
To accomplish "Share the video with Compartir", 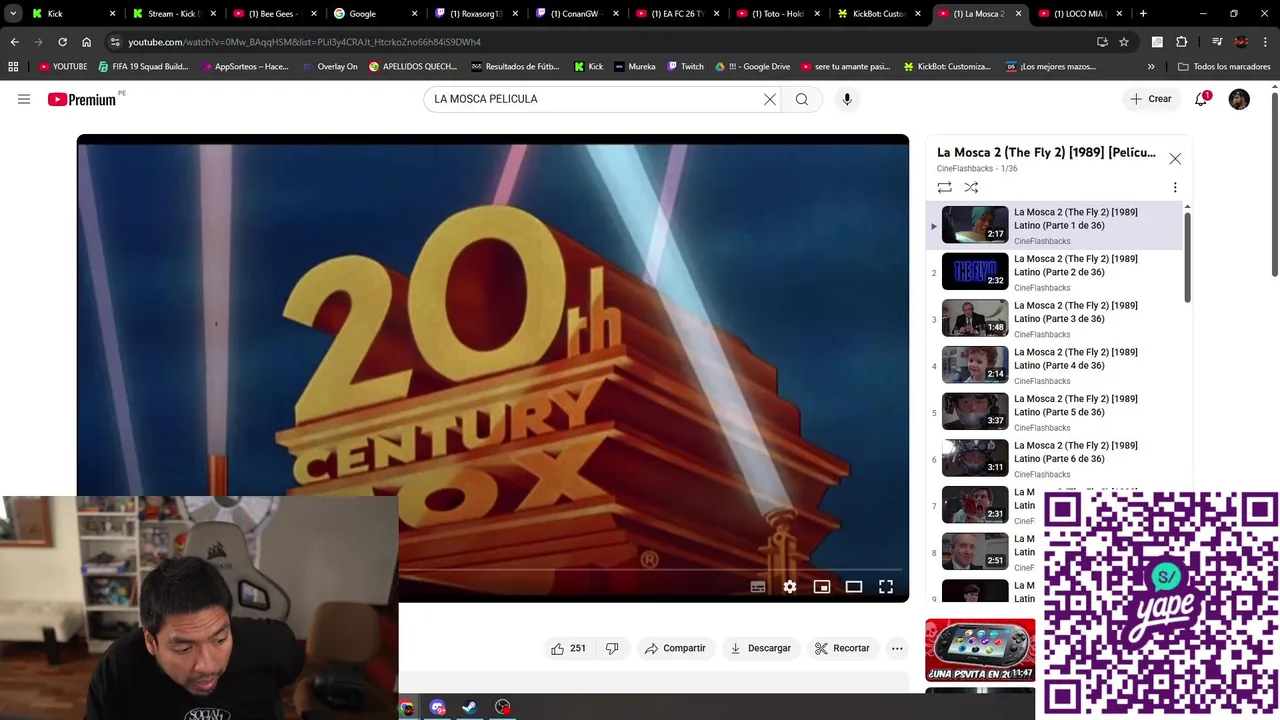I will [x=675, y=648].
